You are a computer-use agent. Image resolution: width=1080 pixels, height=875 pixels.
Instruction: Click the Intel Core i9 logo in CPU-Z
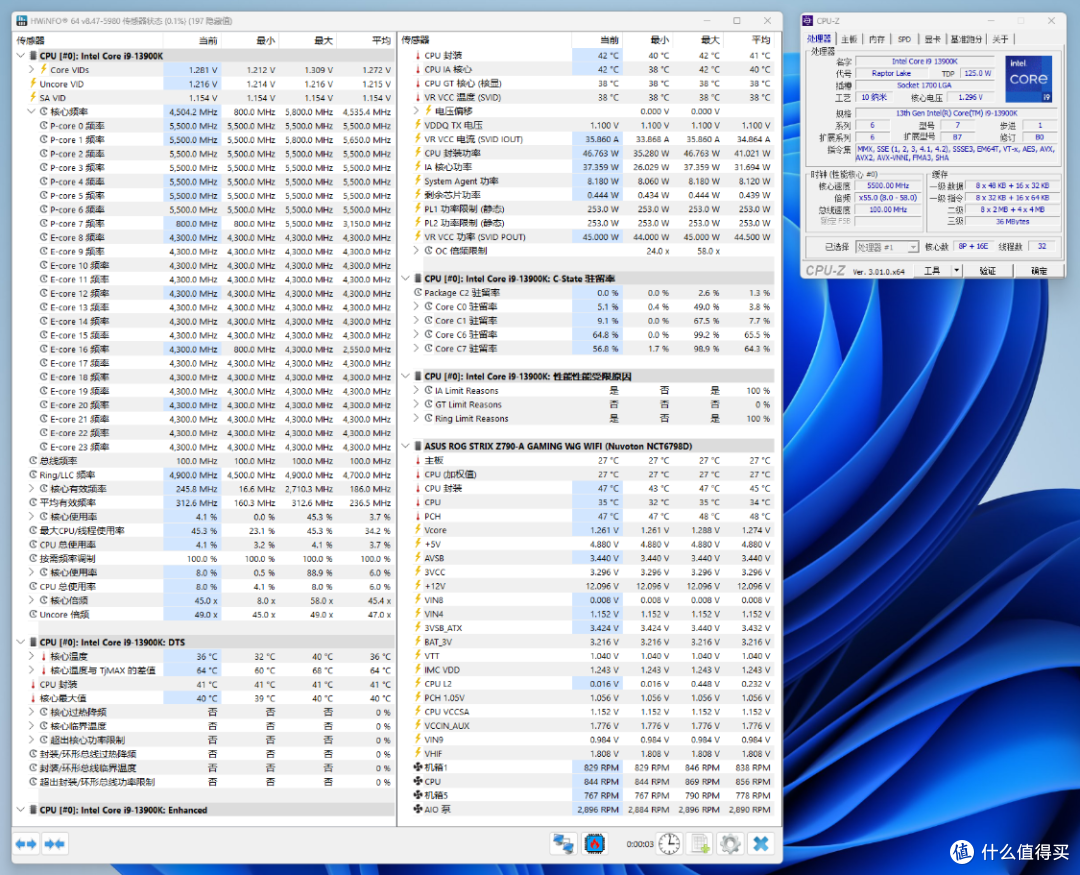pos(1028,79)
